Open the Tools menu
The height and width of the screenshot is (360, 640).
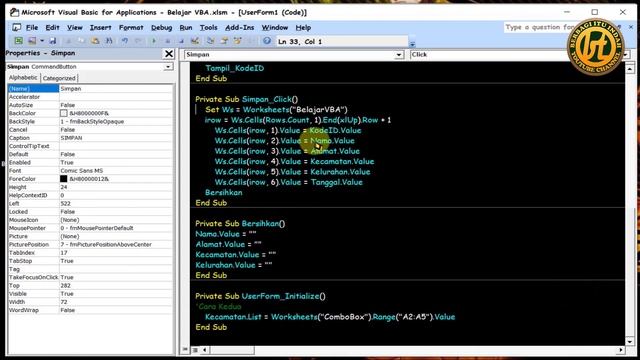(x=209, y=27)
